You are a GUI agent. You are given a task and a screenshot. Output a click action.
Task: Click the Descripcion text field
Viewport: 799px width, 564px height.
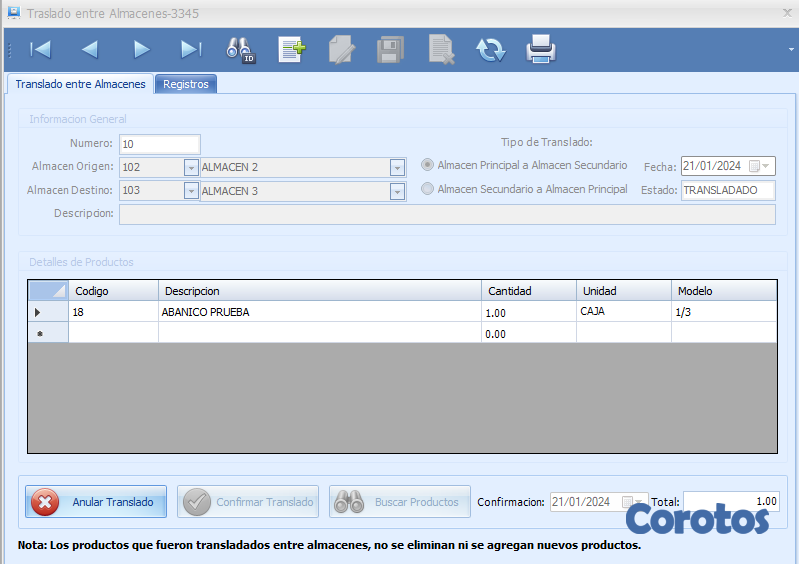coord(446,214)
